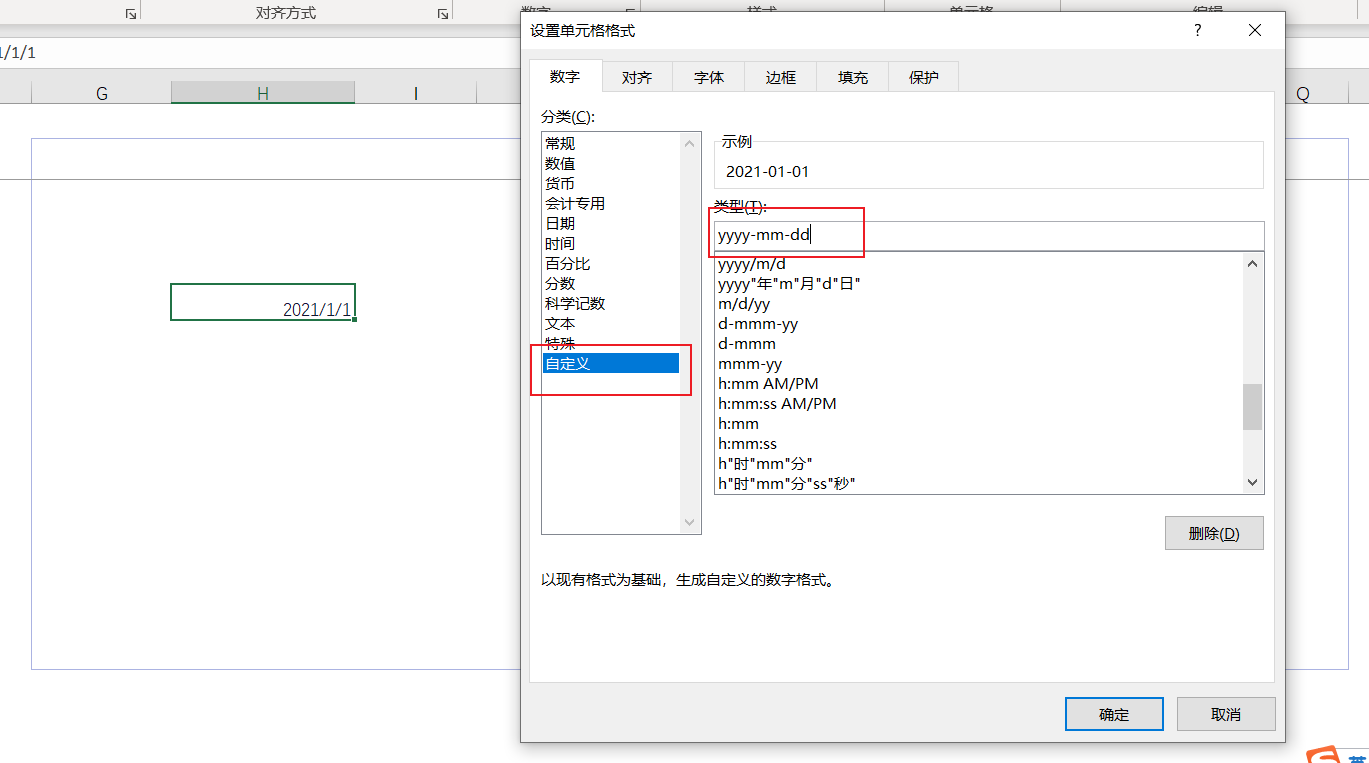Switch to the 对齐 tab

637,77
